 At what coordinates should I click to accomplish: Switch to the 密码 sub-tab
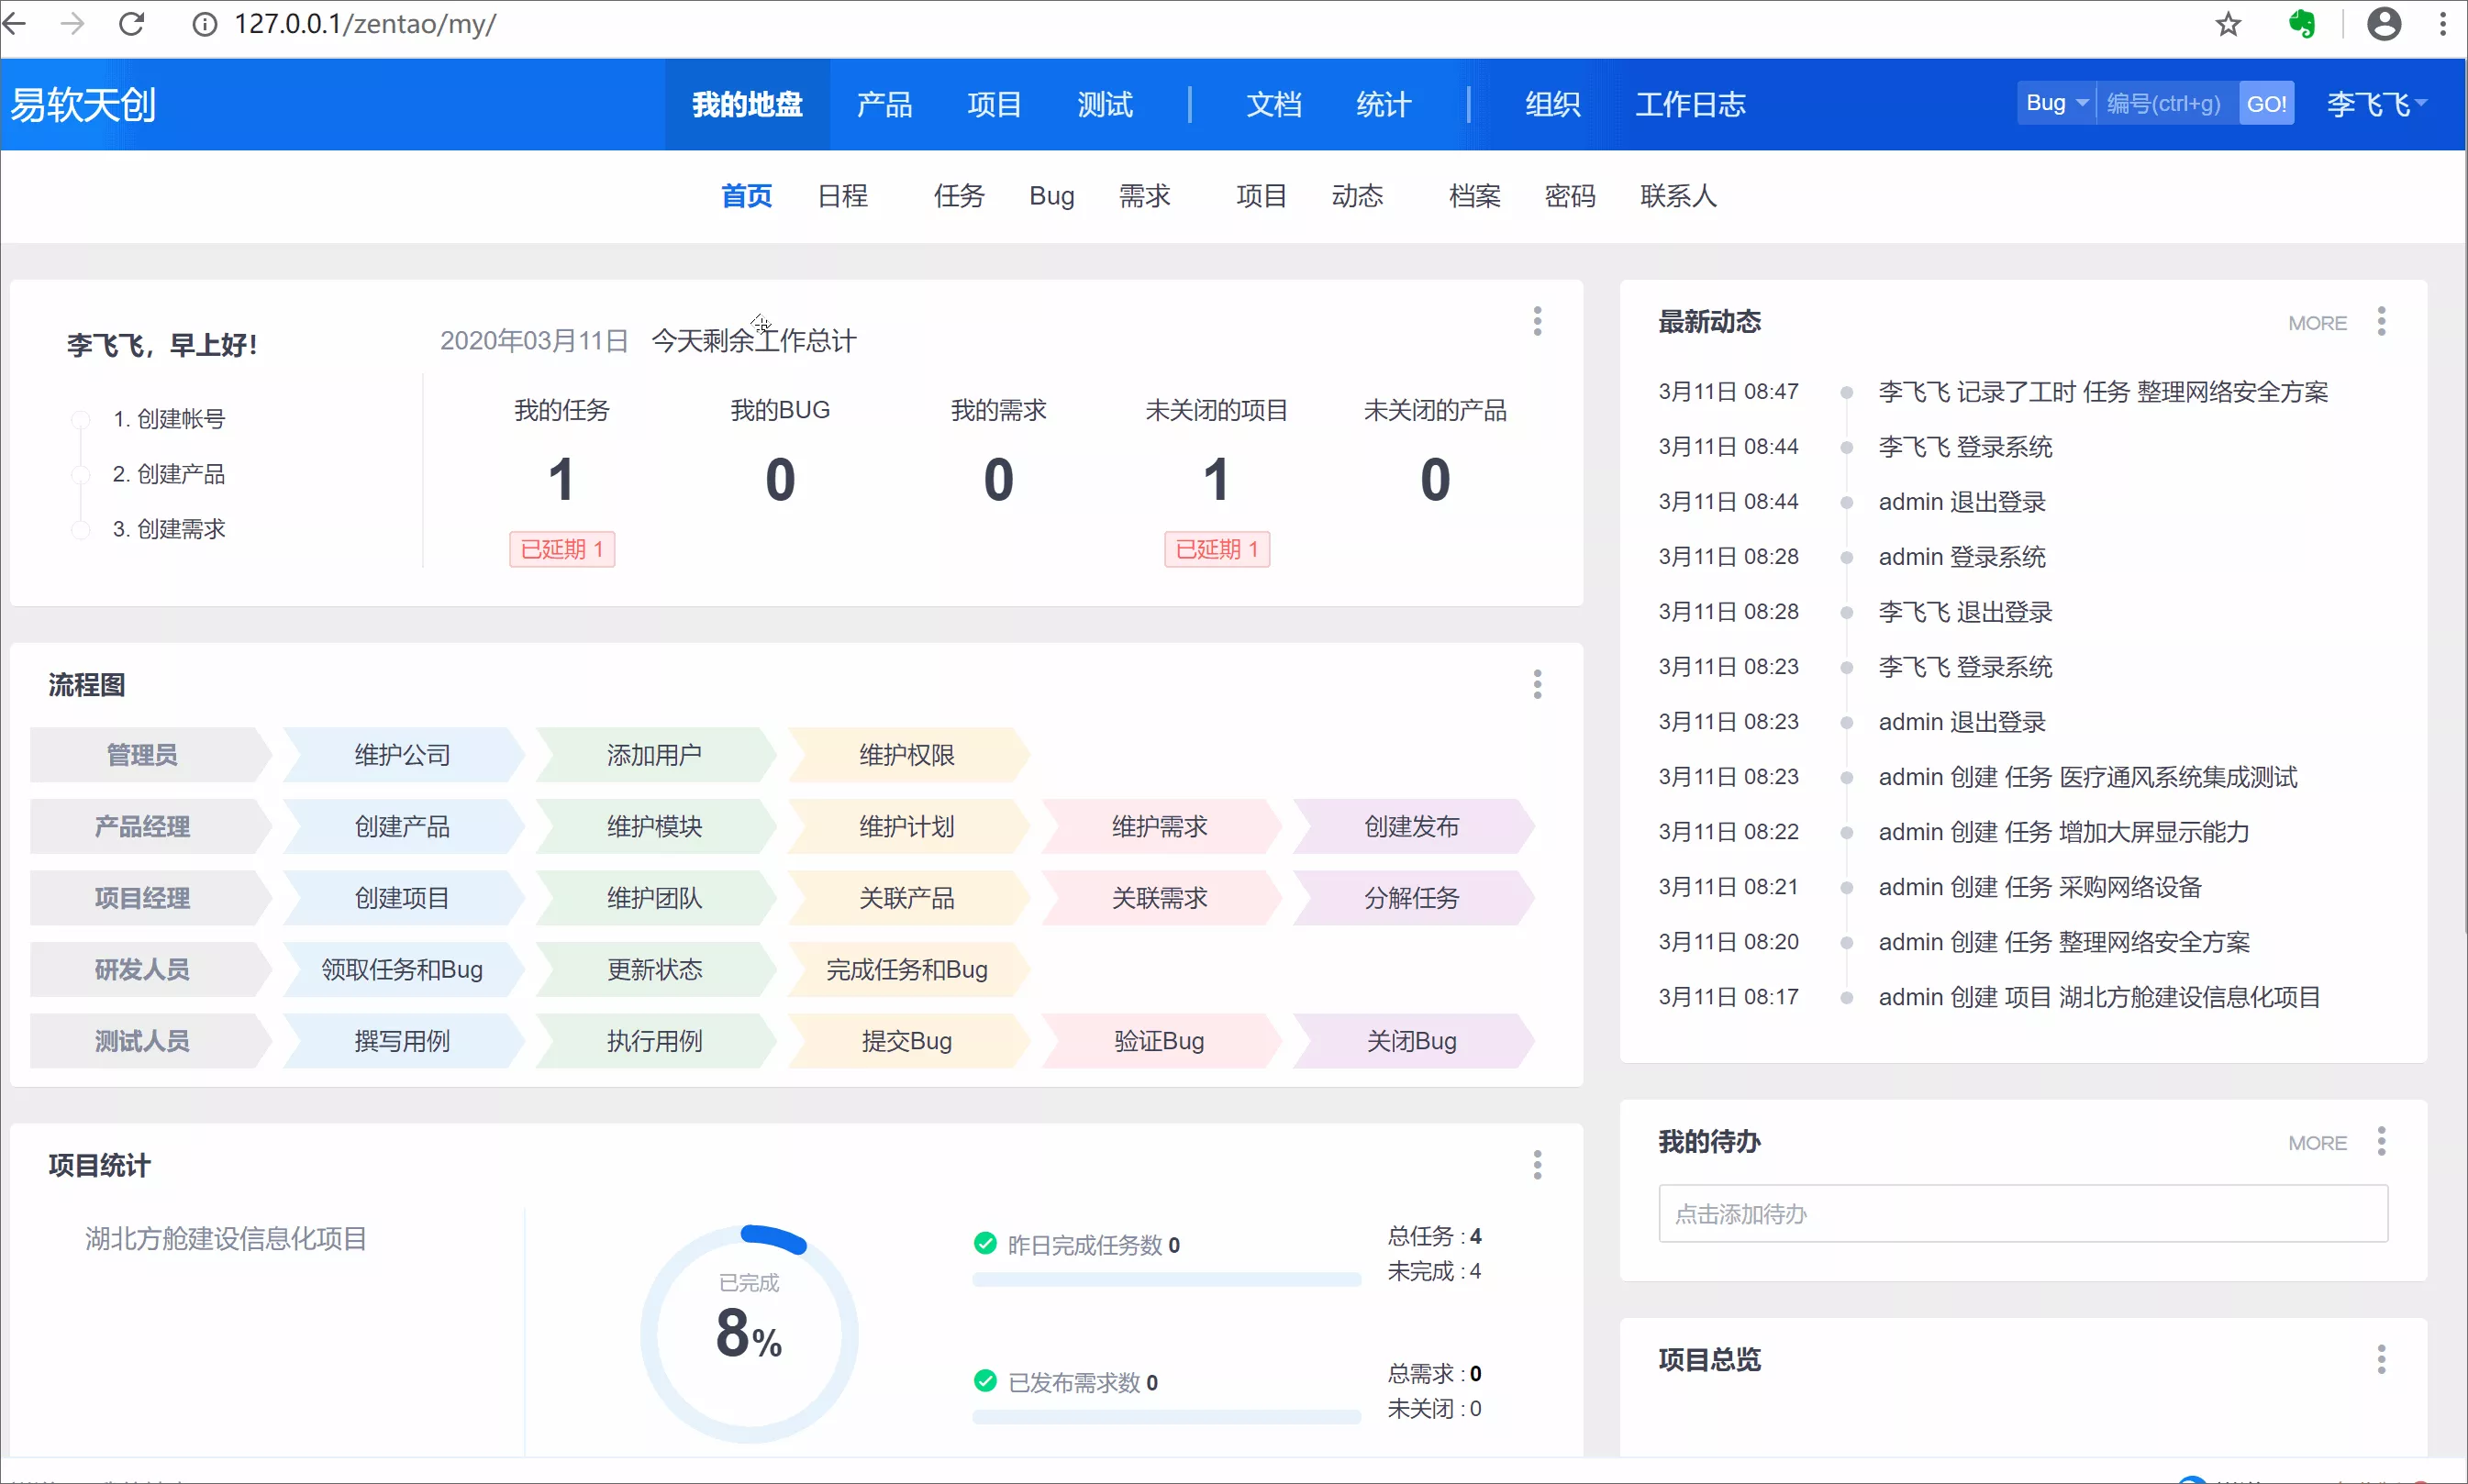coord(1570,196)
